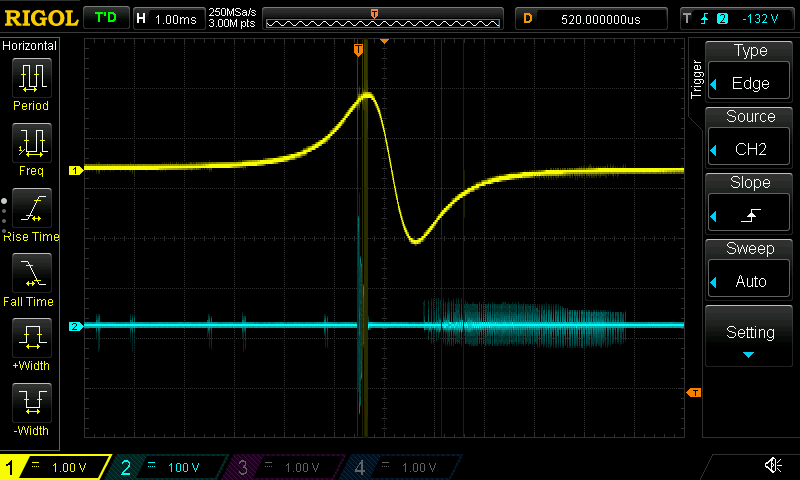
Task: Expand the trigger Setting submenu
Action: point(749,336)
